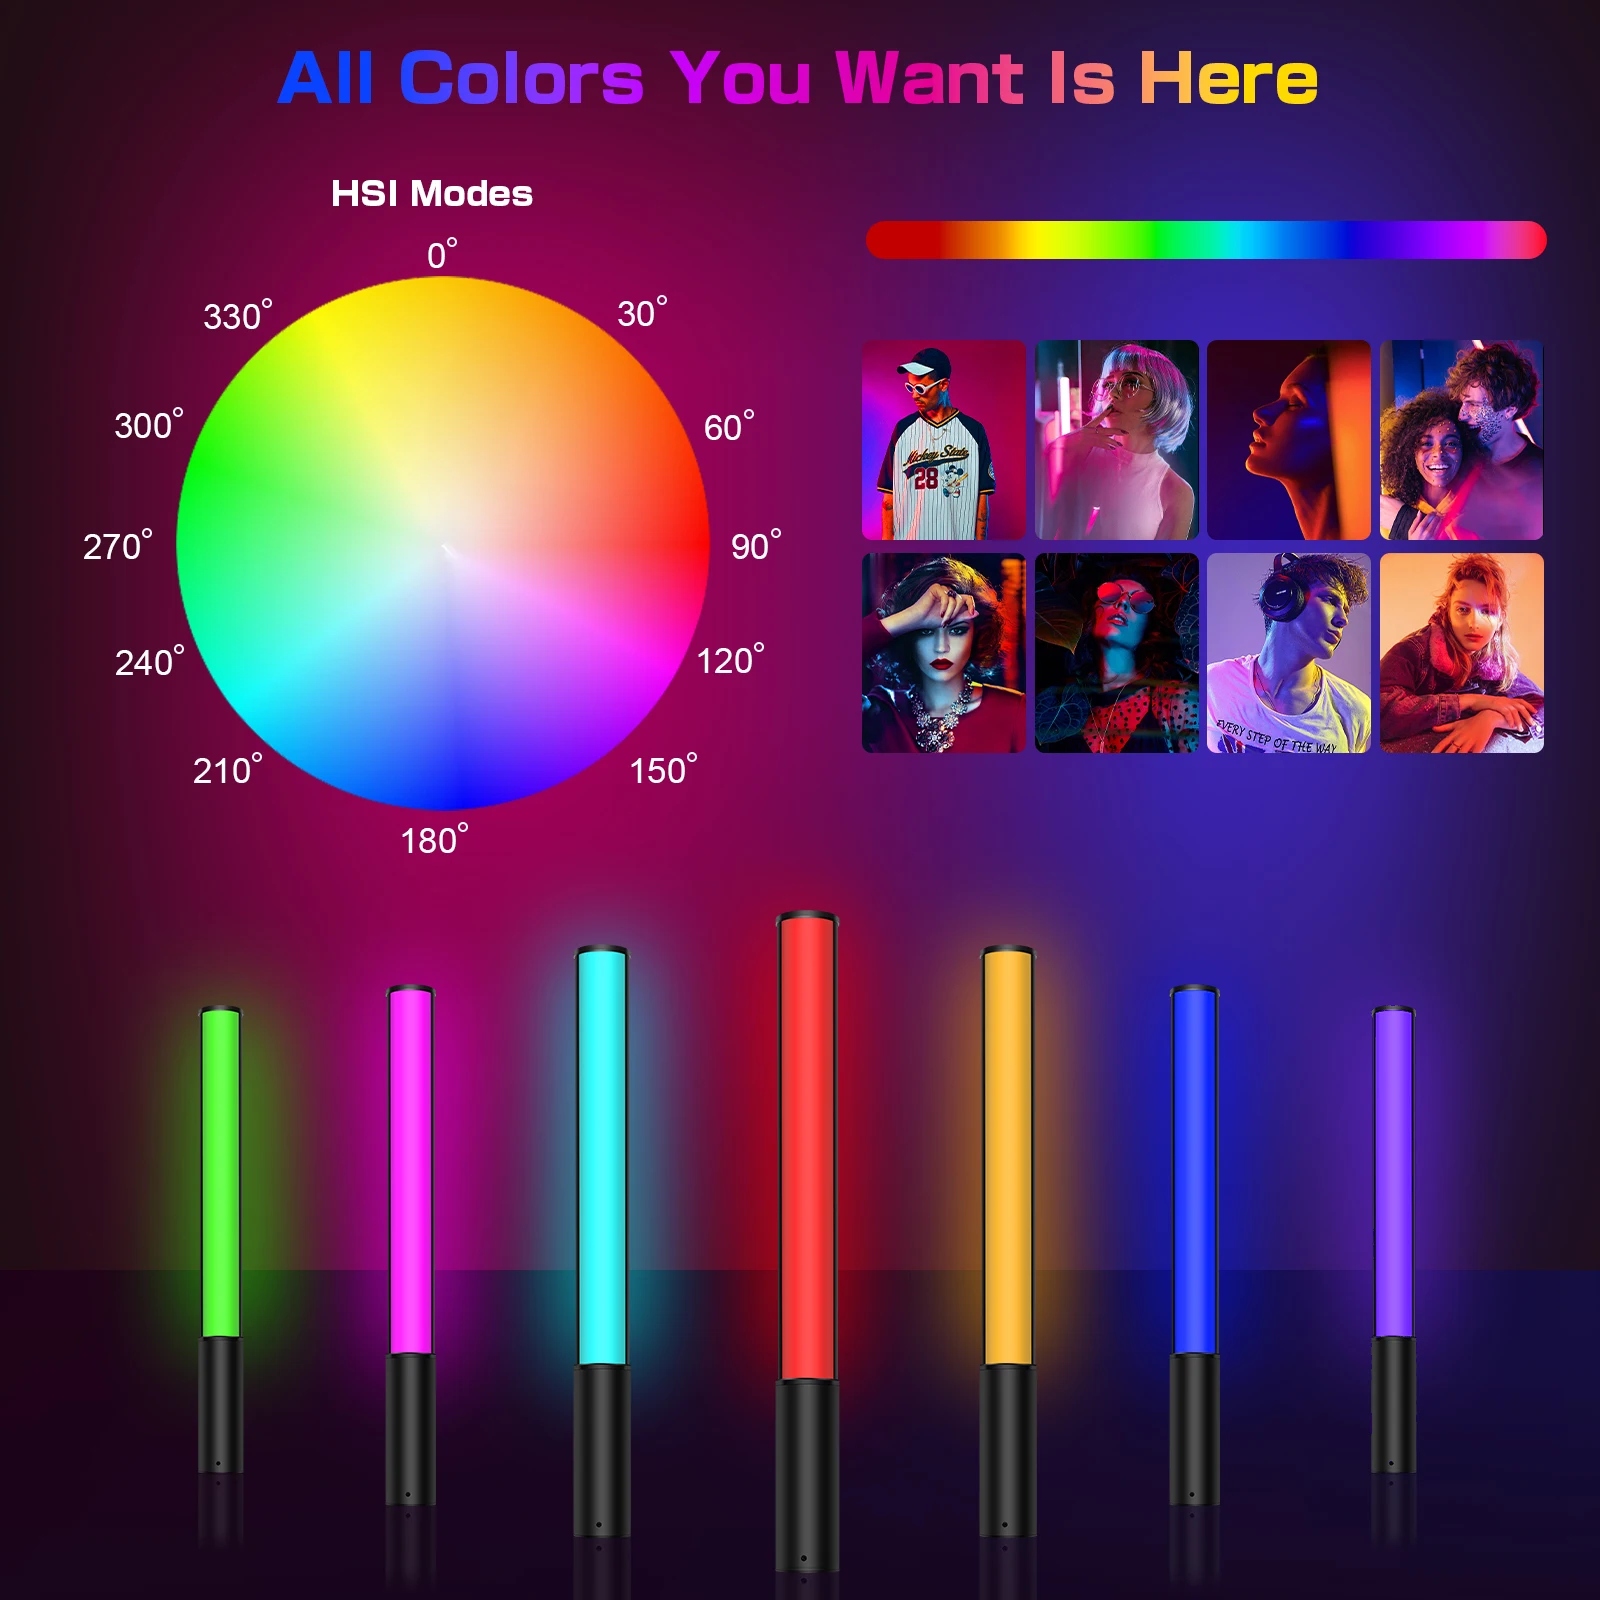Select the blue light wand

(1194, 1245)
